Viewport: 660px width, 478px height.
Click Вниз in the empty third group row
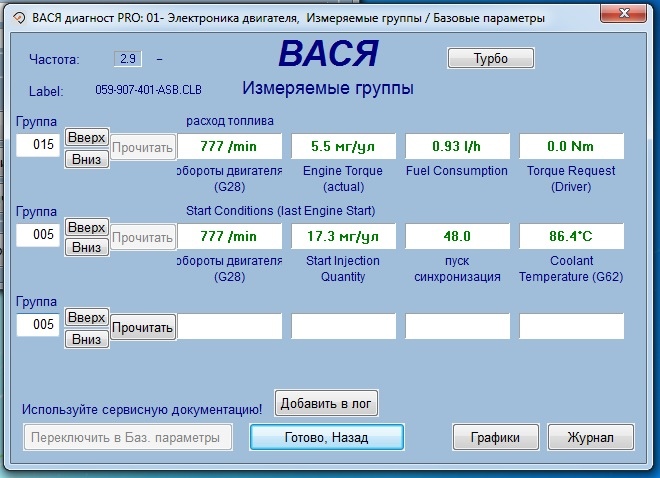tap(87, 339)
